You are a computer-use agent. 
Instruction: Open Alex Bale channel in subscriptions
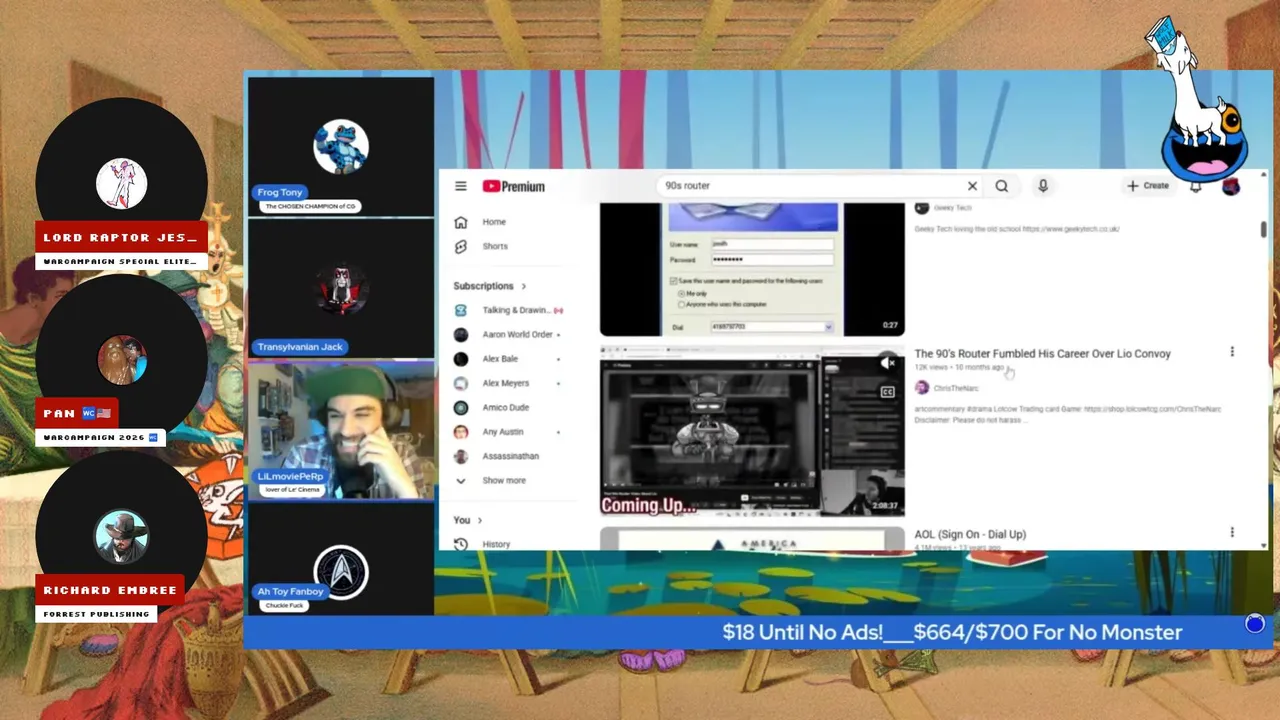500,359
